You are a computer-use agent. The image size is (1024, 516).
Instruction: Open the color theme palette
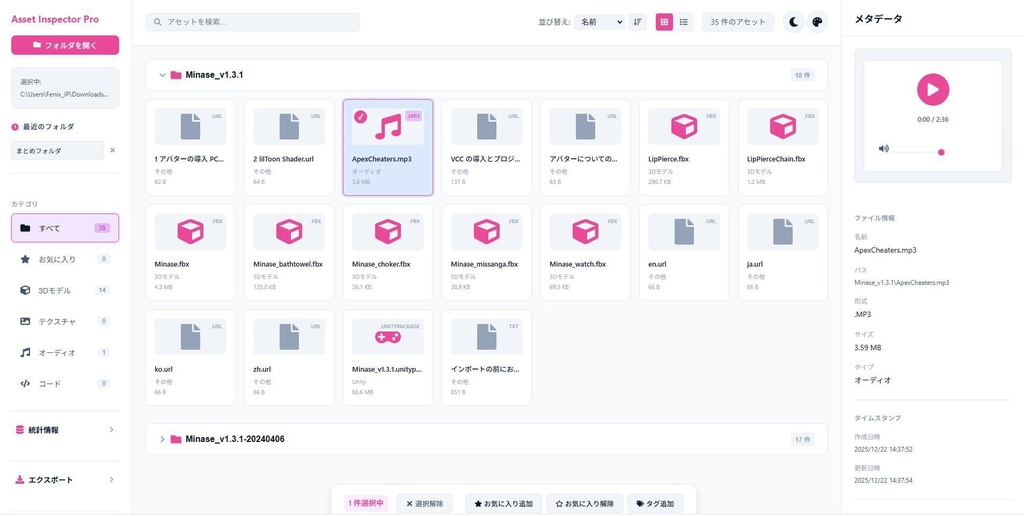817,22
